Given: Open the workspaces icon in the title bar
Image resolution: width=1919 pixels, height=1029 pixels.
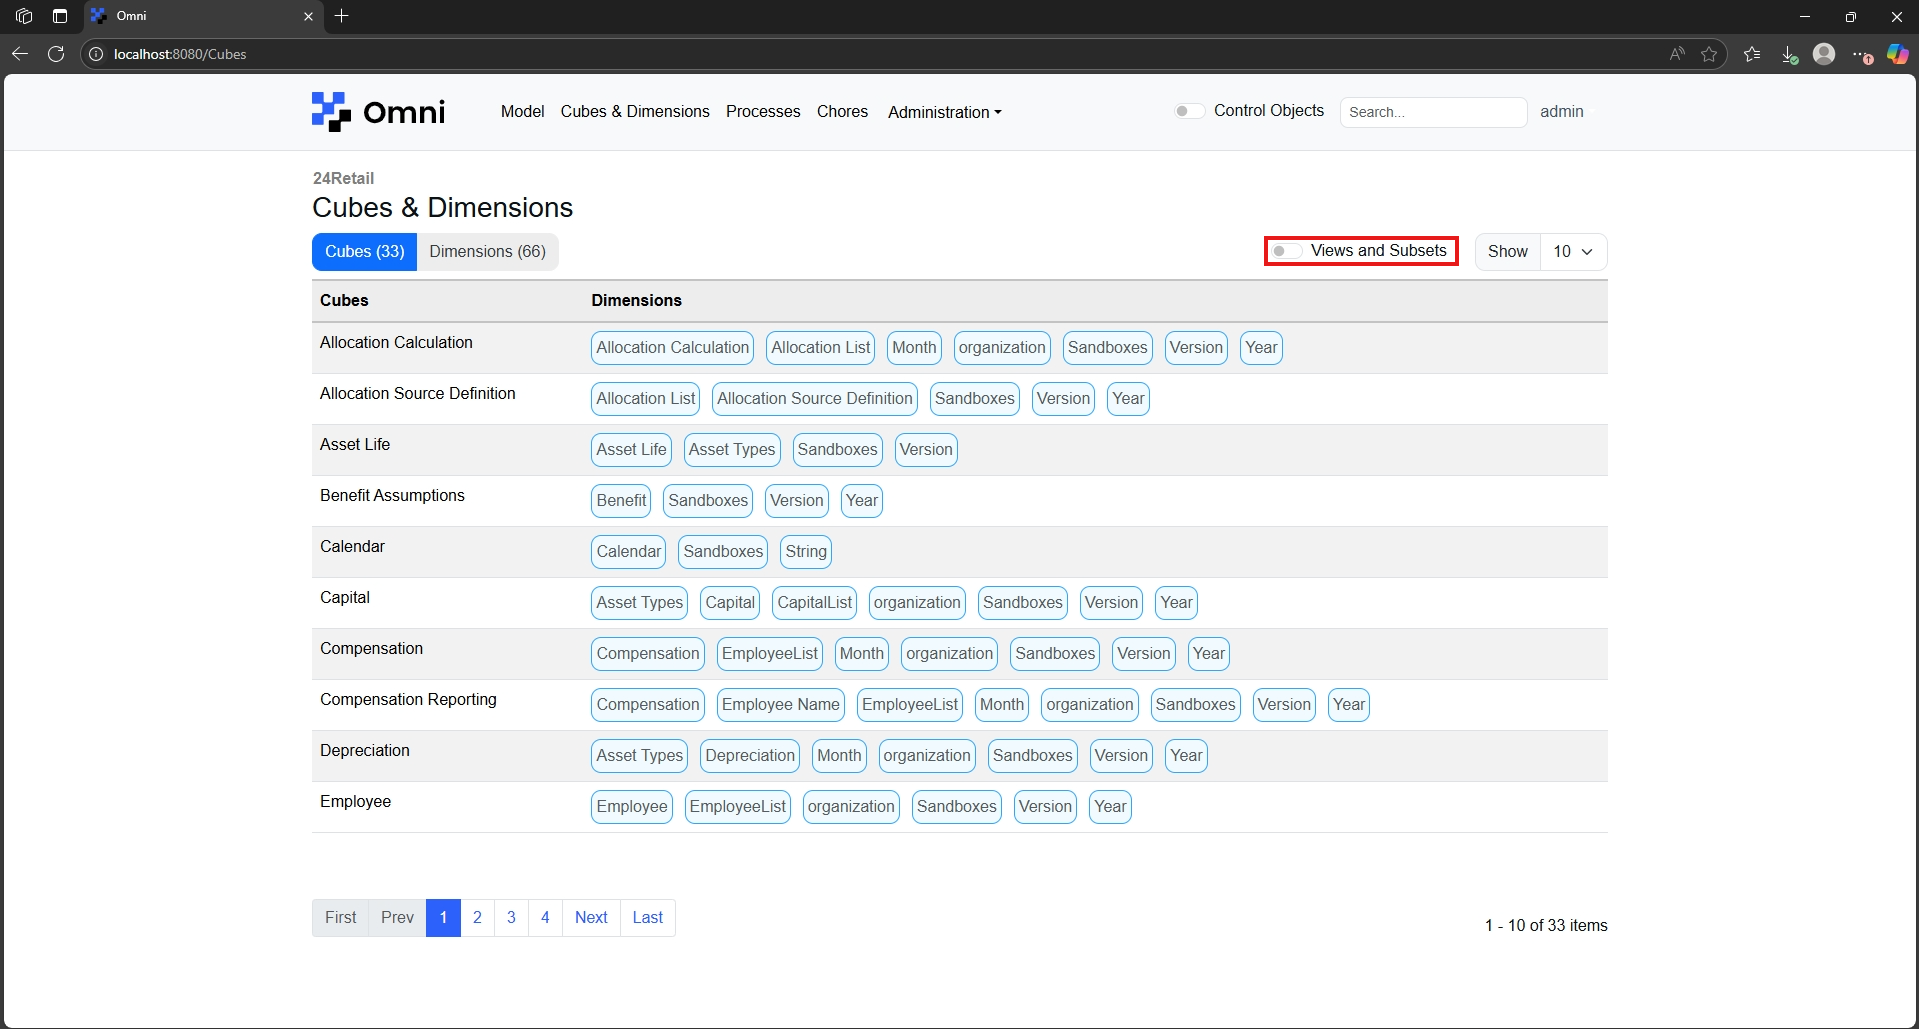Looking at the screenshot, I should 24,16.
